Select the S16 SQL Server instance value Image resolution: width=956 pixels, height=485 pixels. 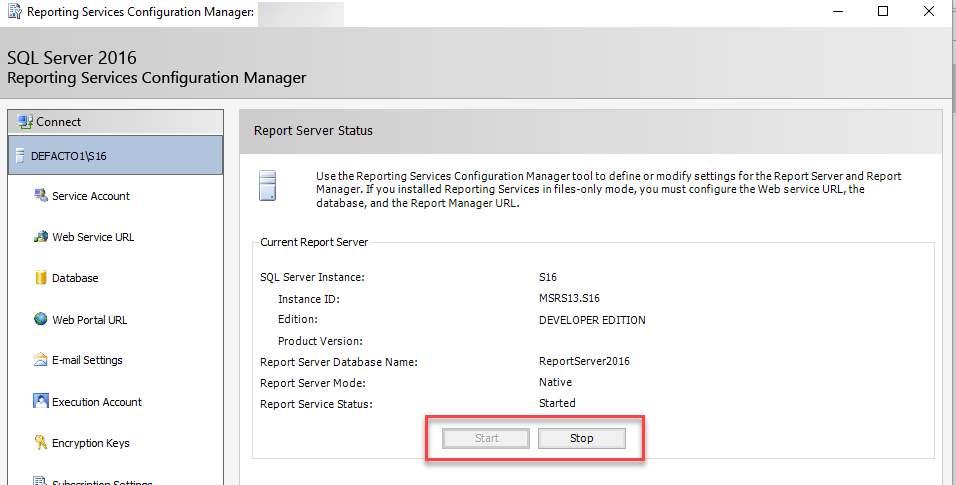[x=548, y=277]
